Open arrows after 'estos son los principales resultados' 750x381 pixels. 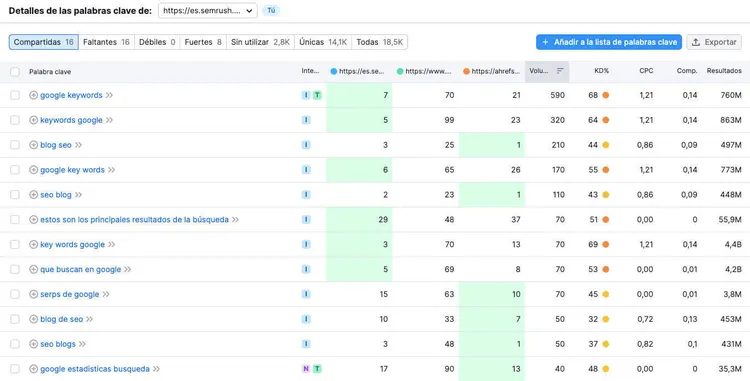[235, 219]
